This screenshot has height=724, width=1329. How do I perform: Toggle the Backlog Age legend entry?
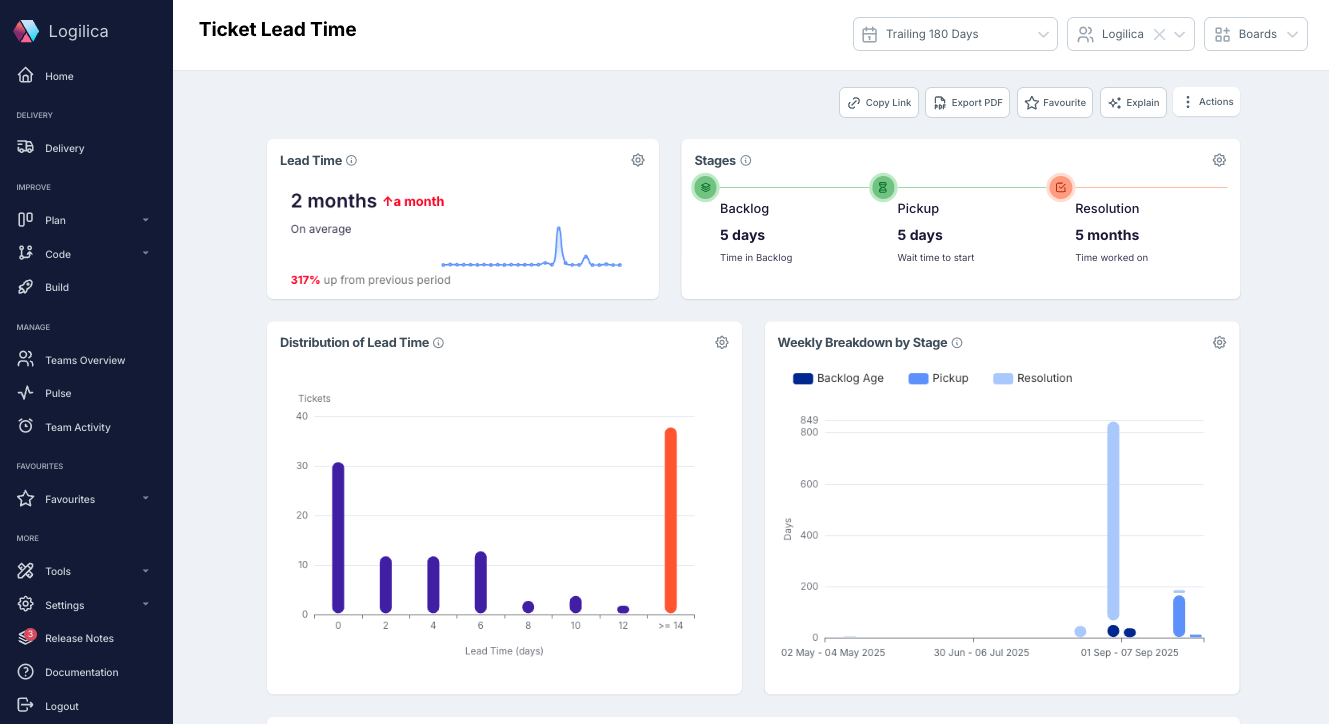coord(838,378)
